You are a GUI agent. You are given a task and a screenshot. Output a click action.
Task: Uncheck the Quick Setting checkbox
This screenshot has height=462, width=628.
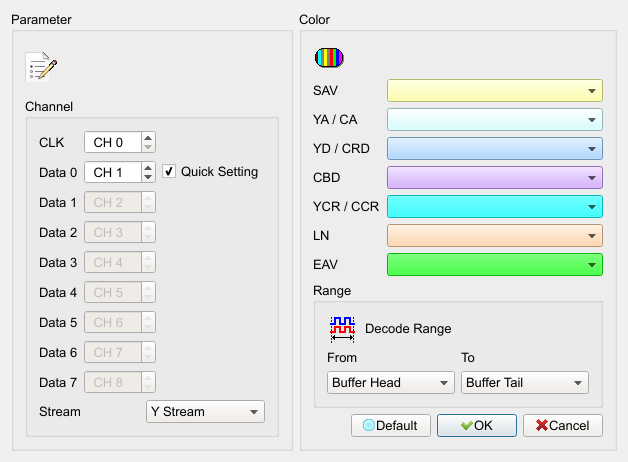pos(169,172)
